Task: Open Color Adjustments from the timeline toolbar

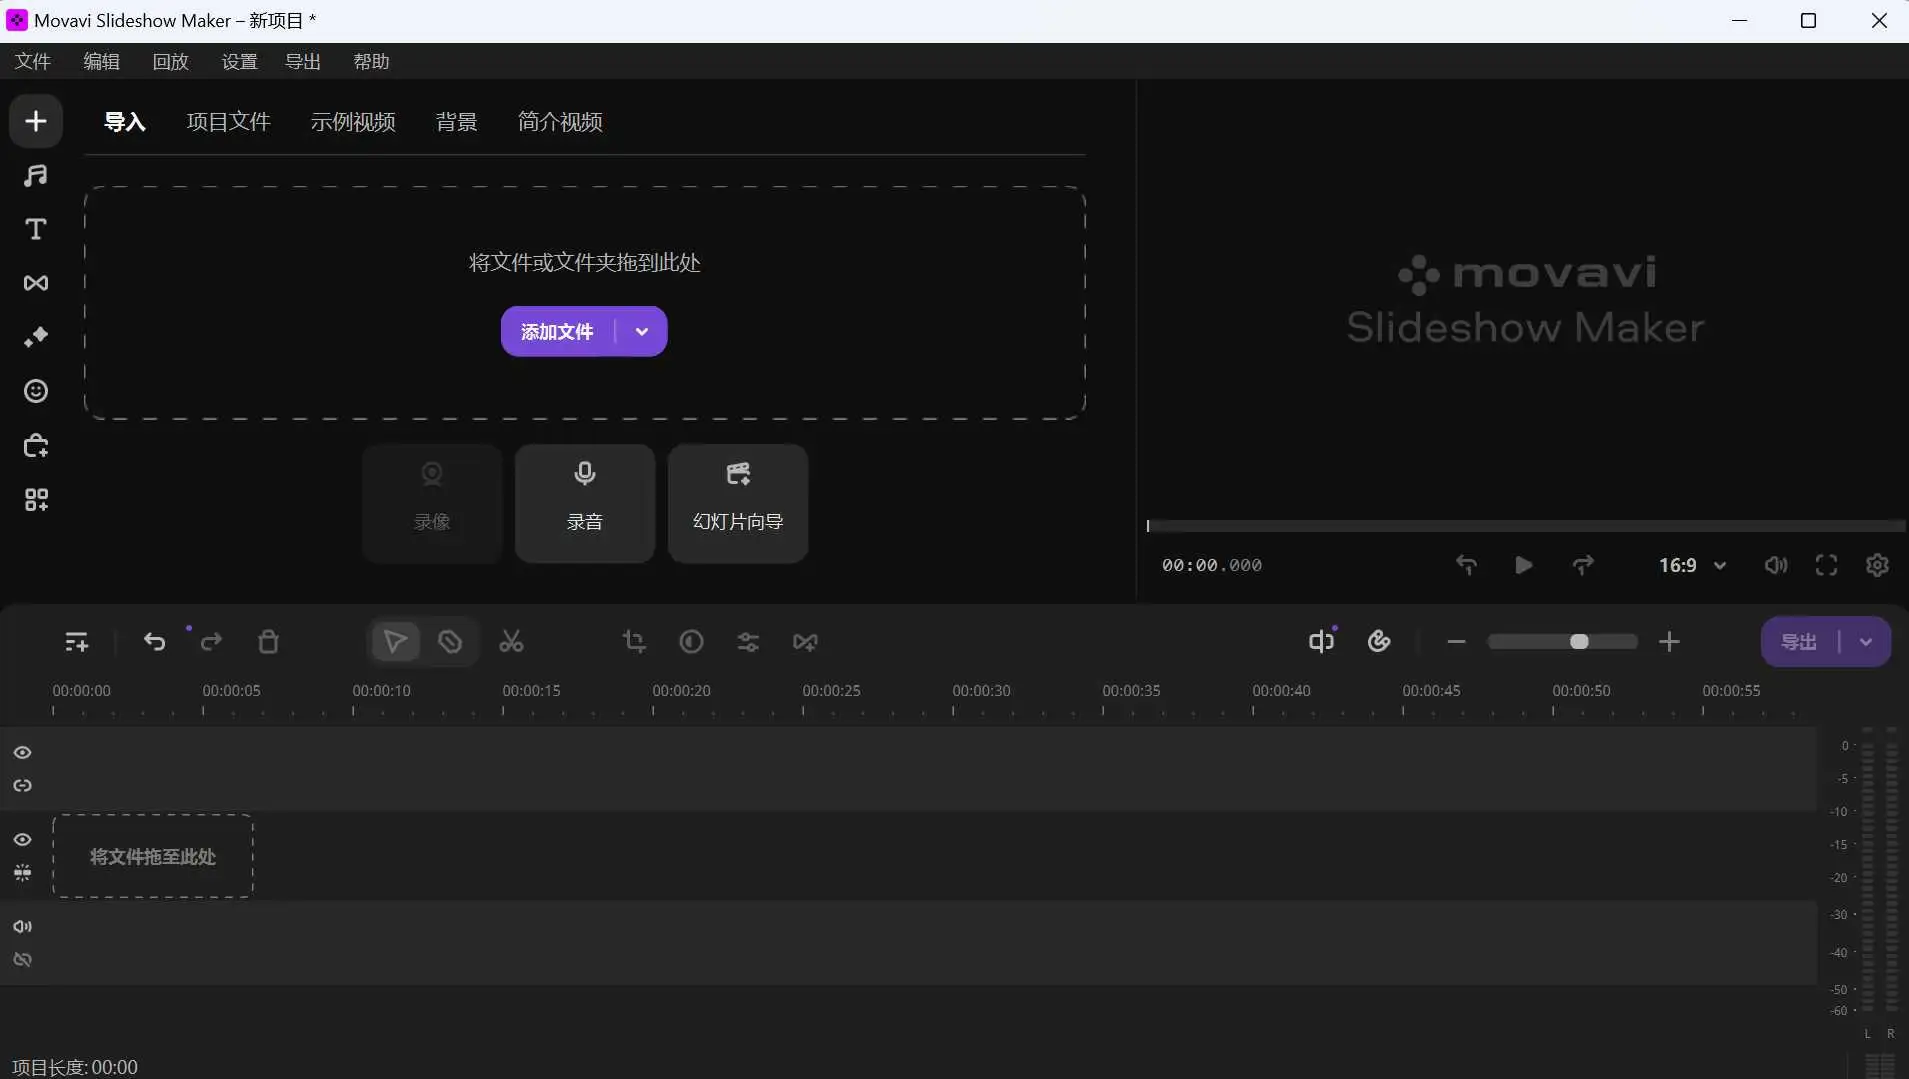Action: 747,641
